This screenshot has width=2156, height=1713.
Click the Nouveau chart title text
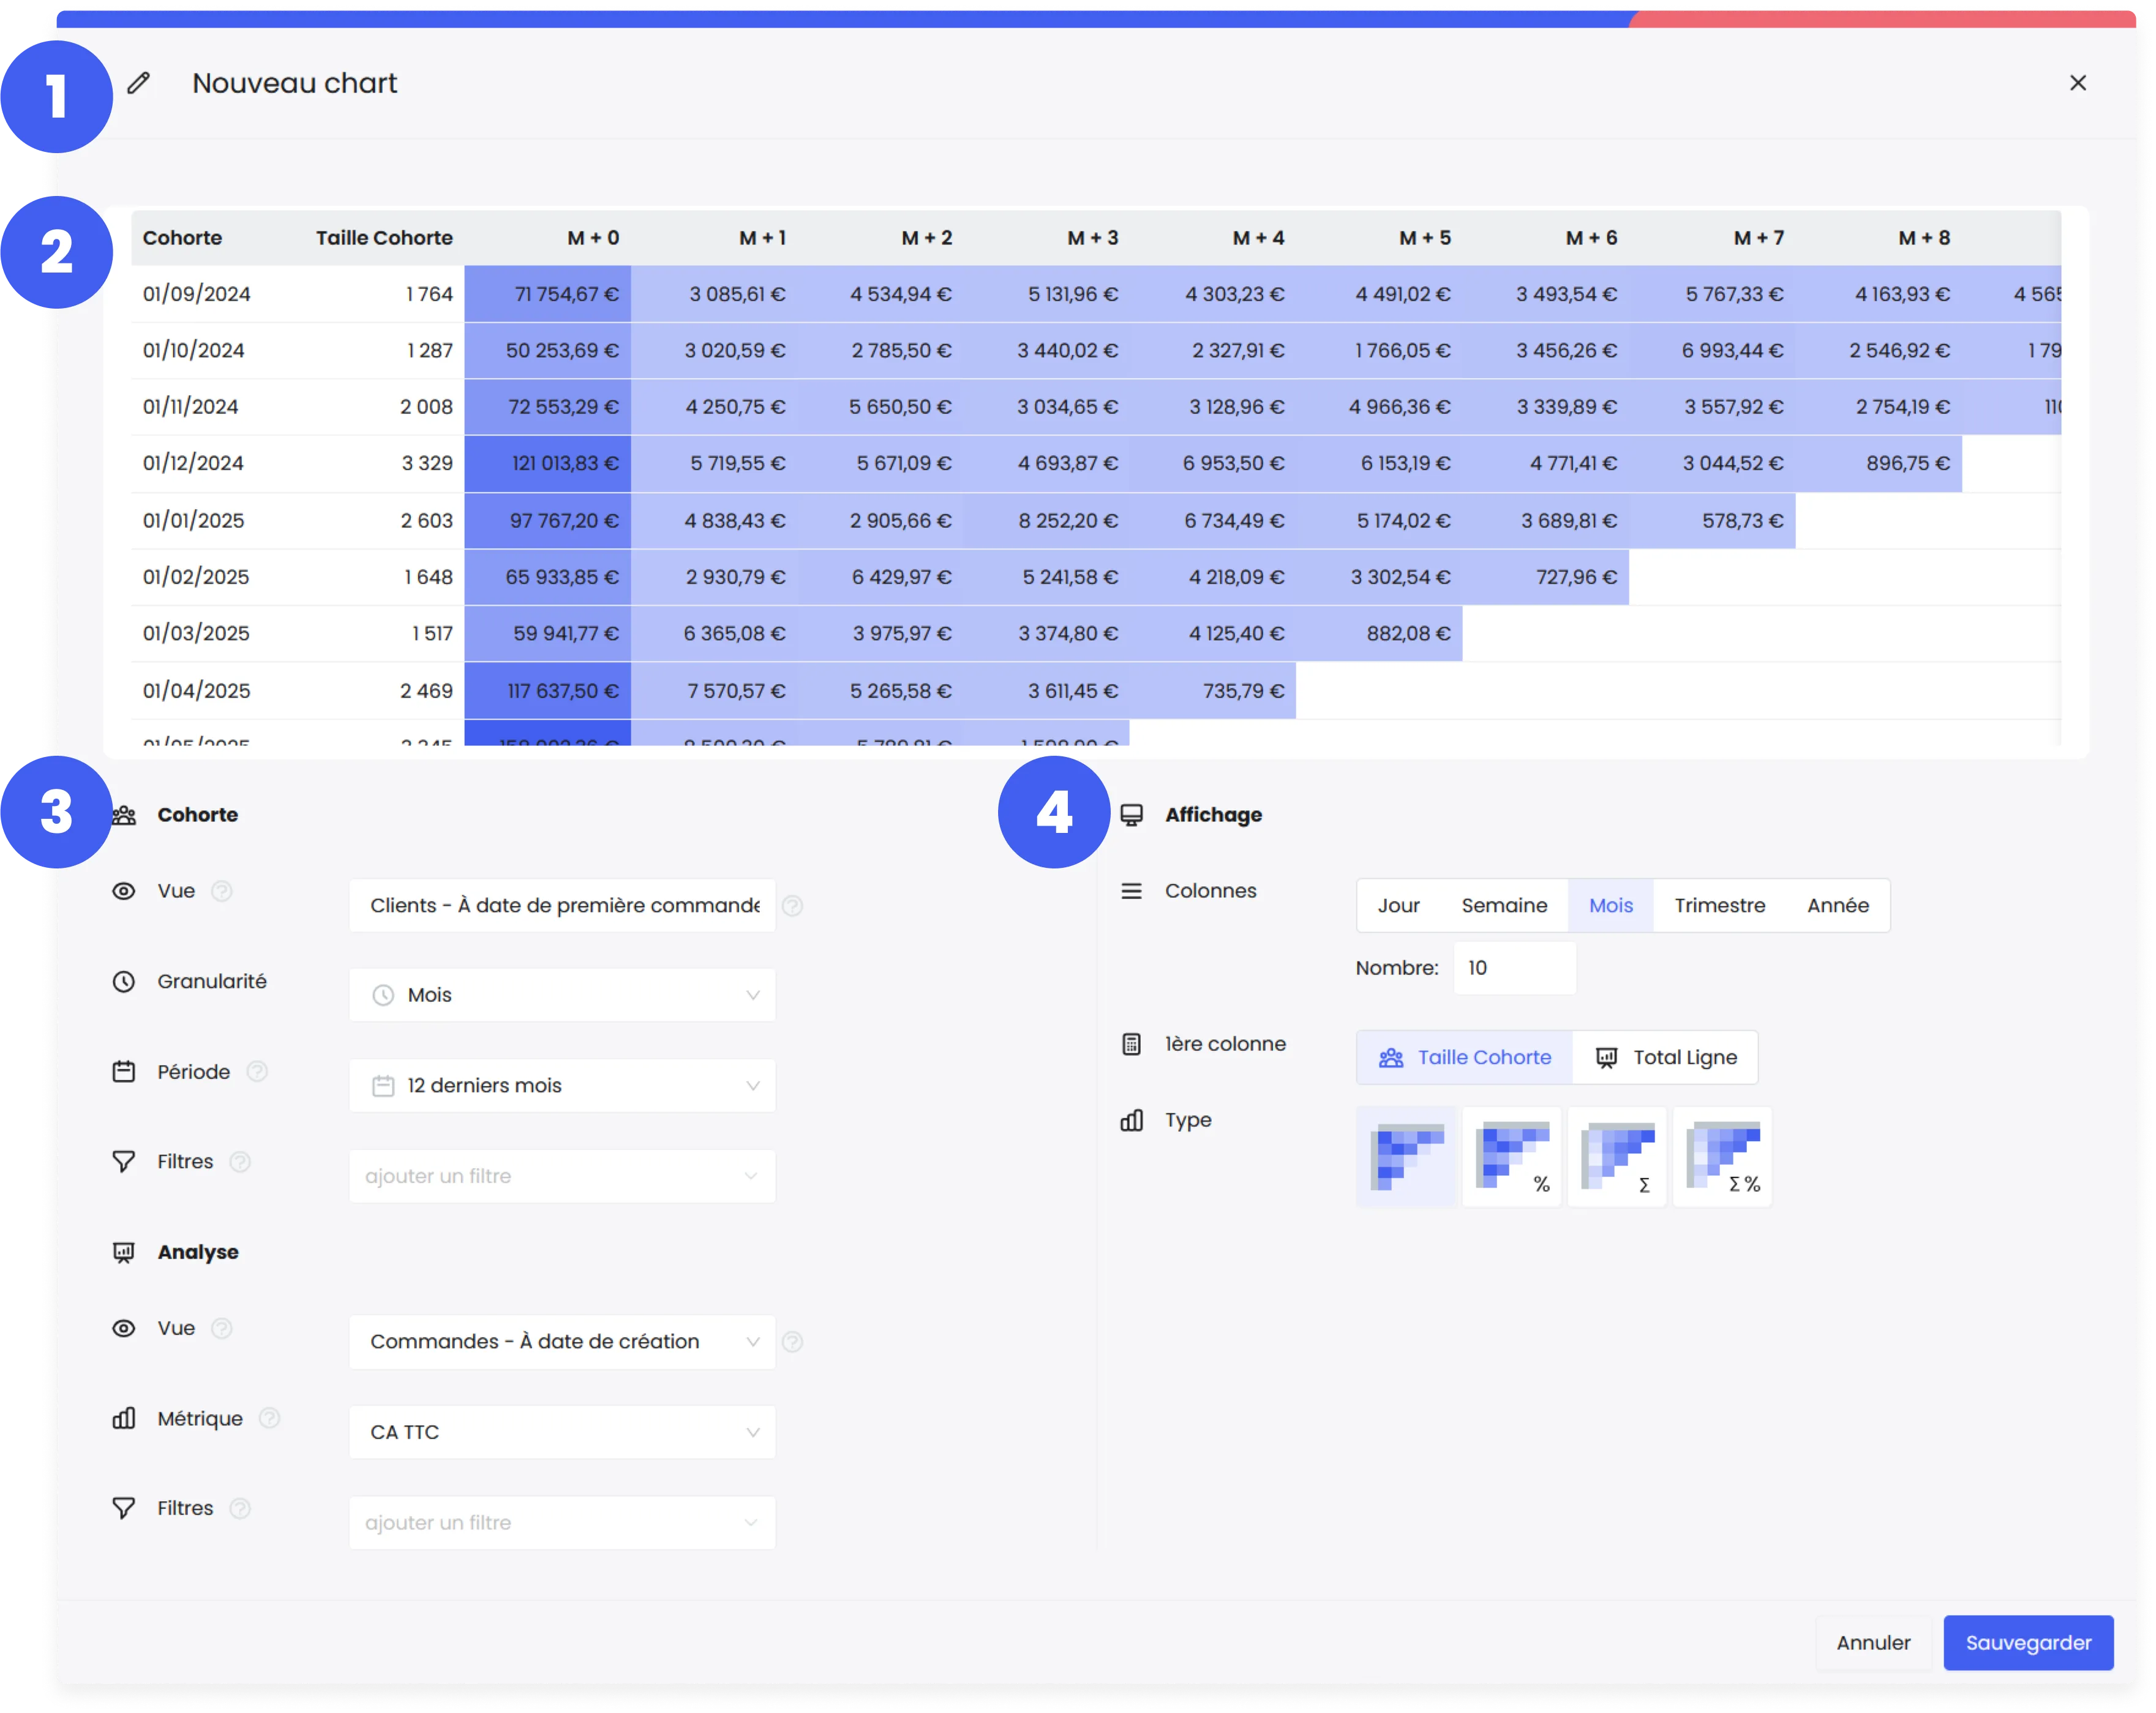pyautogui.click(x=295, y=83)
